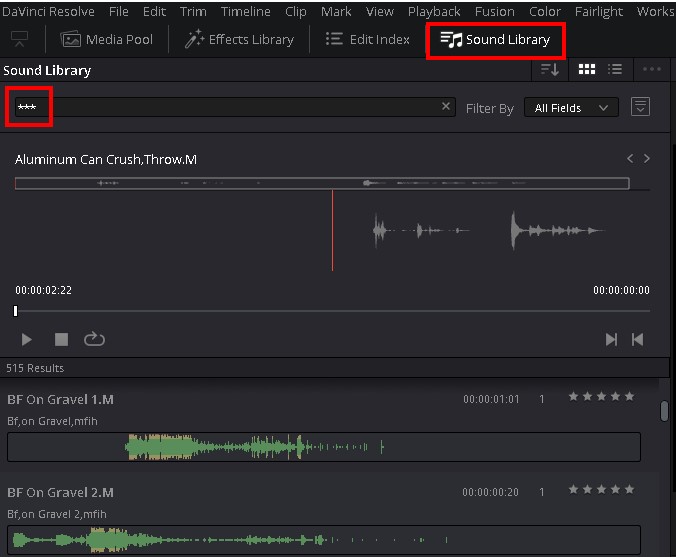The height and width of the screenshot is (557, 676).
Task: Move the preview position slider handle
Action: (x=16, y=311)
